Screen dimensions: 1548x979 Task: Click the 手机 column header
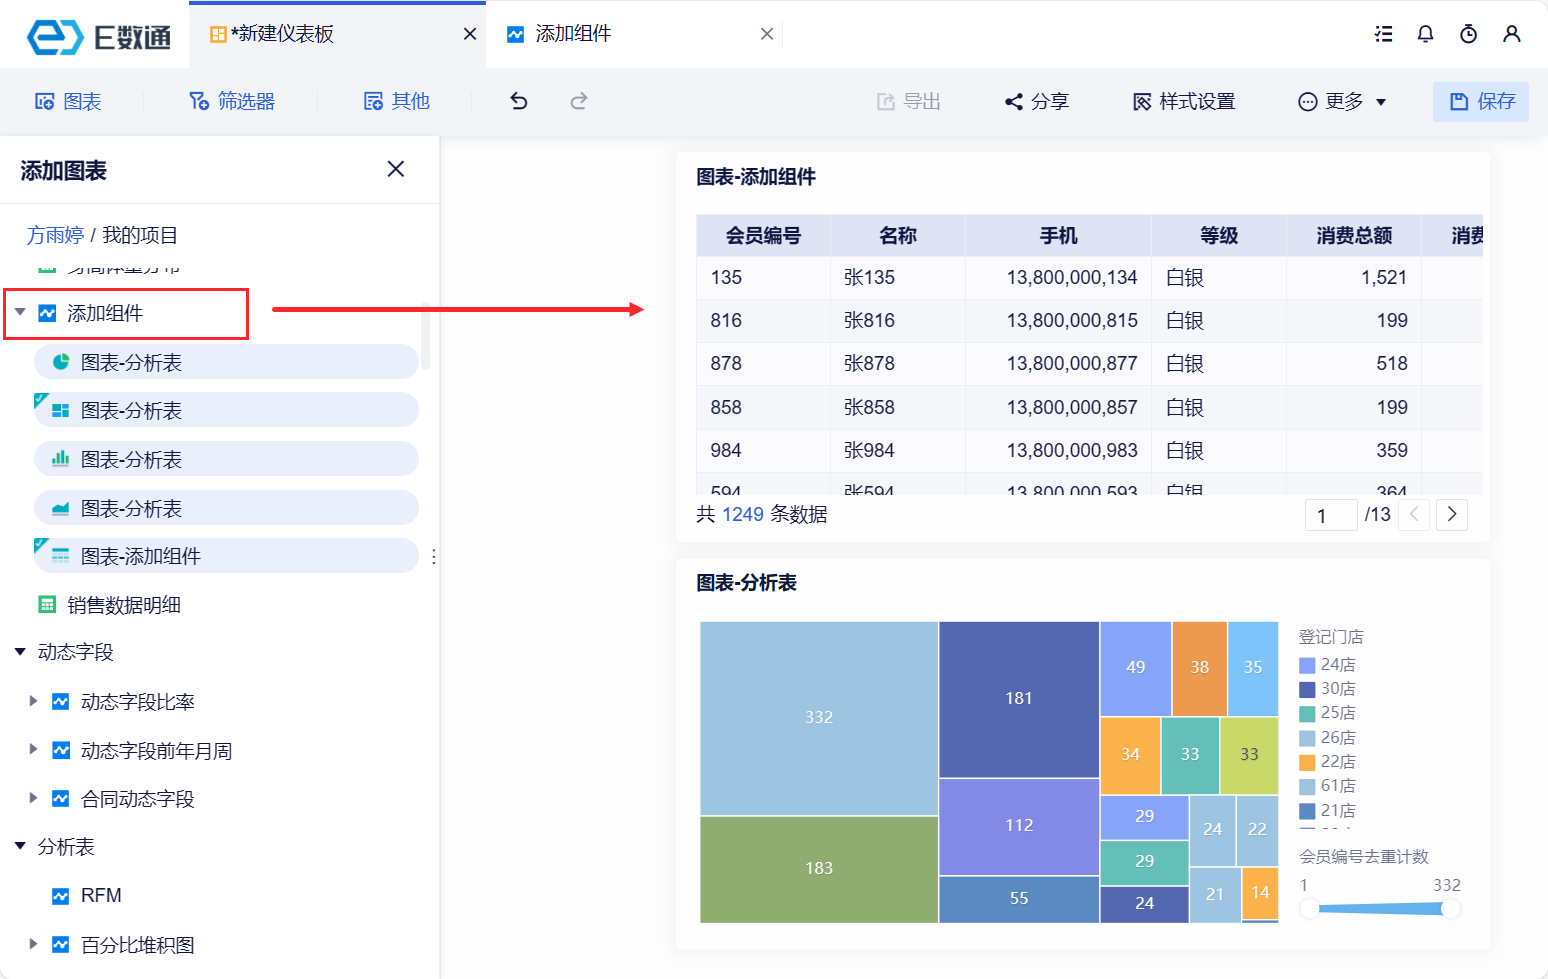1058,236
